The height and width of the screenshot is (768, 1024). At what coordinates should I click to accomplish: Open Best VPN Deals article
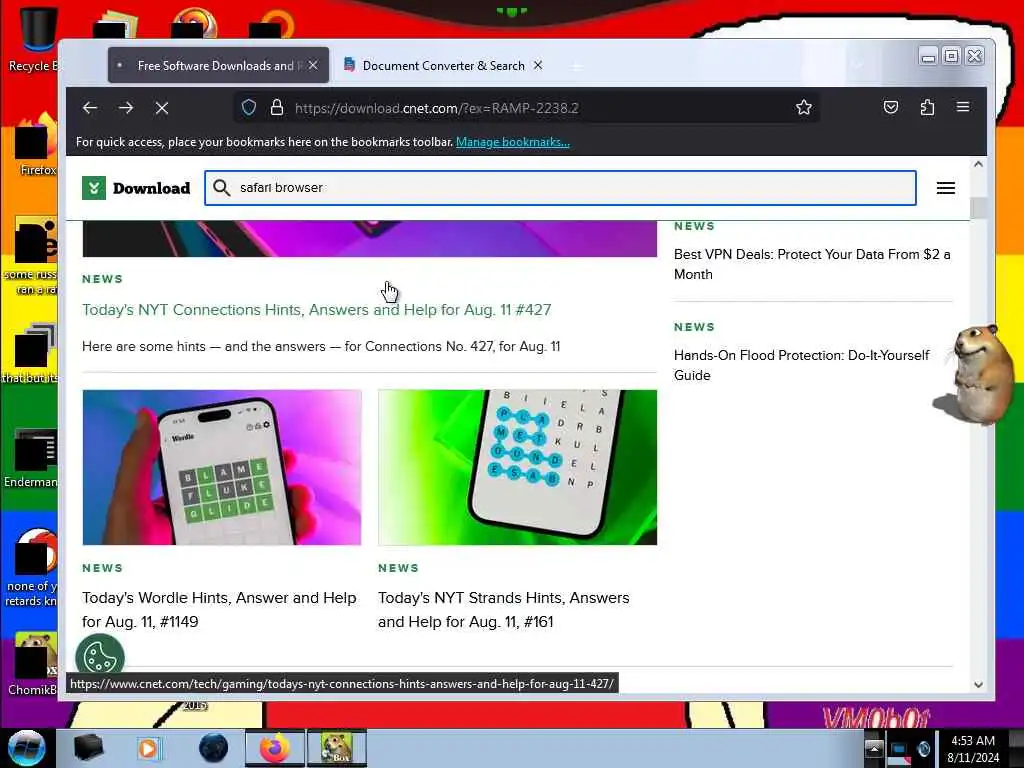[812, 264]
